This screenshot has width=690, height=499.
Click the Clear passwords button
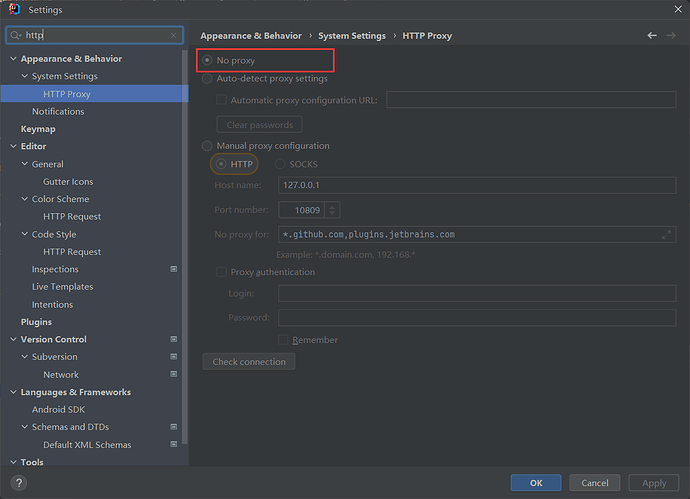pyautogui.click(x=259, y=125)
